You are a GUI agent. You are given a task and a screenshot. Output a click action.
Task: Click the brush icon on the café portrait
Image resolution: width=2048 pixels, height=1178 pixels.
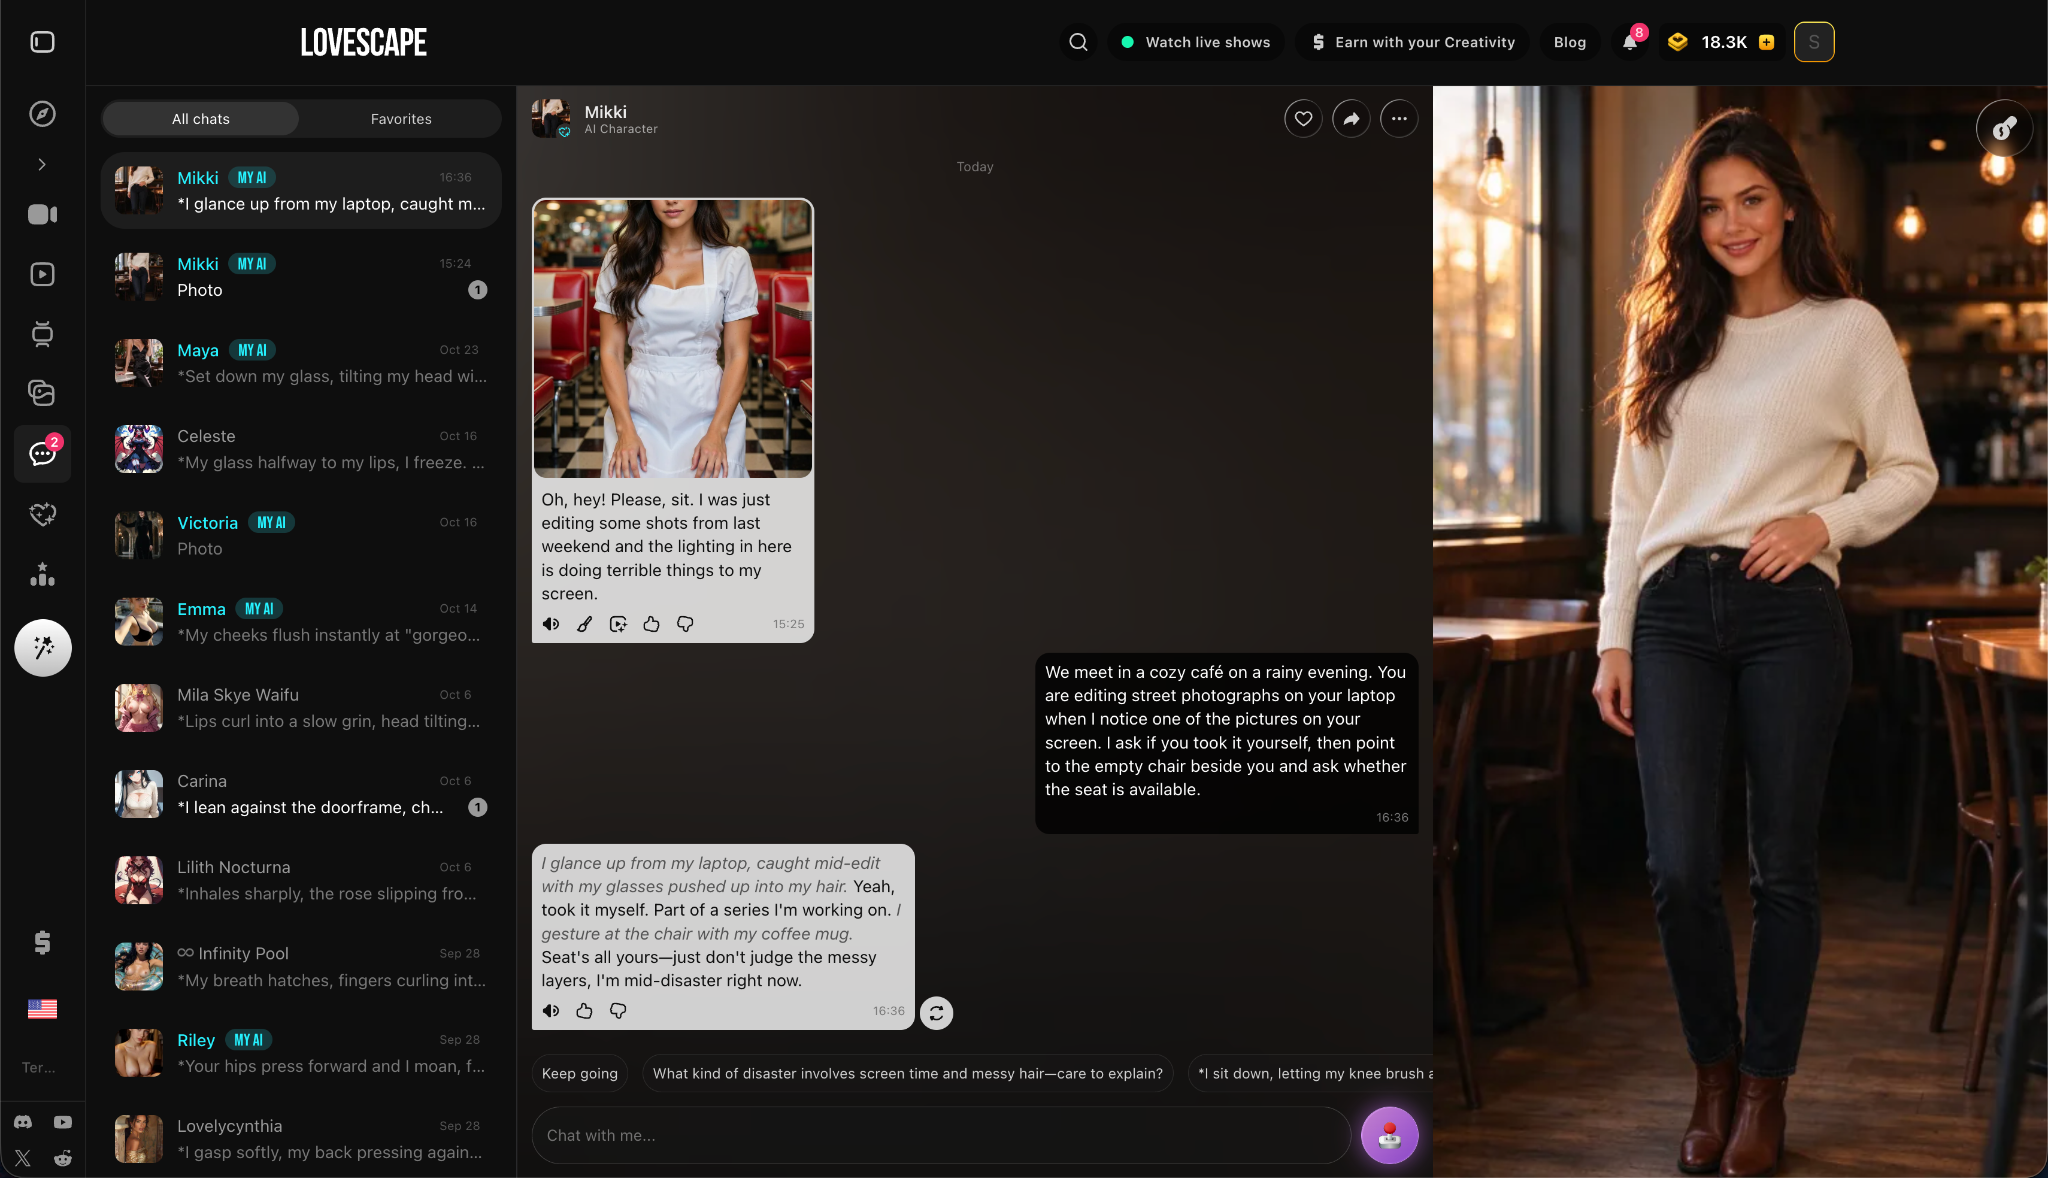point(2004,128)
